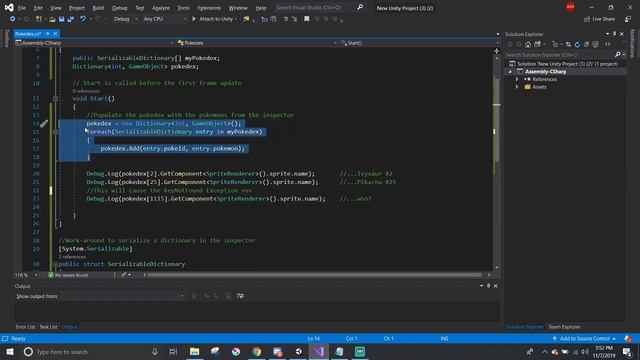
Task: Click the Search Solution Explorer input field
Action: click(559, 54)
